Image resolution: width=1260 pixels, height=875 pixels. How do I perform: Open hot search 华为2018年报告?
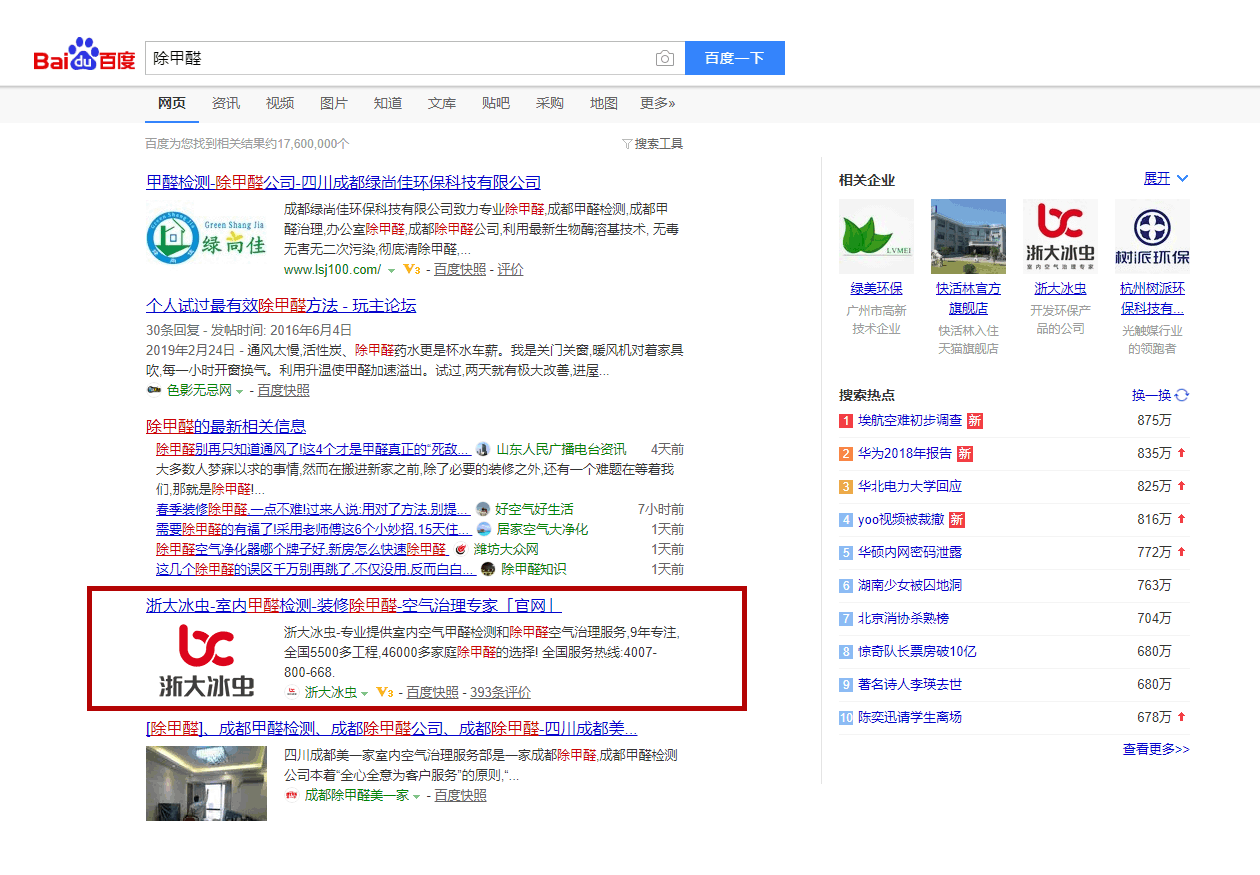[905, 453]
